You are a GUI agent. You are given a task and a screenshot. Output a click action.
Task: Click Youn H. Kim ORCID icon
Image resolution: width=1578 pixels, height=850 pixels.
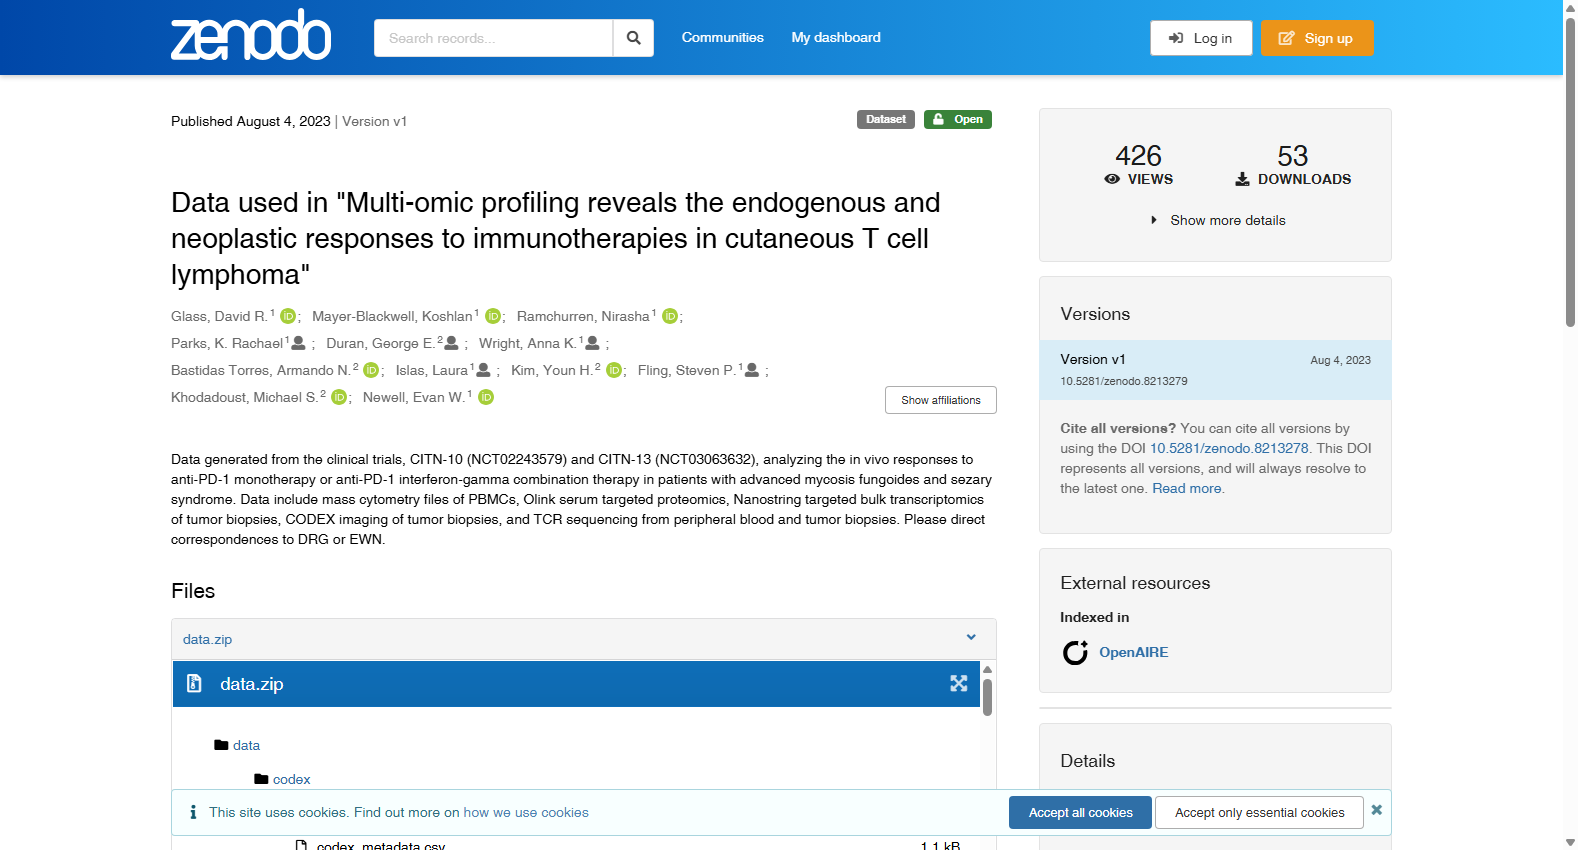614,370
